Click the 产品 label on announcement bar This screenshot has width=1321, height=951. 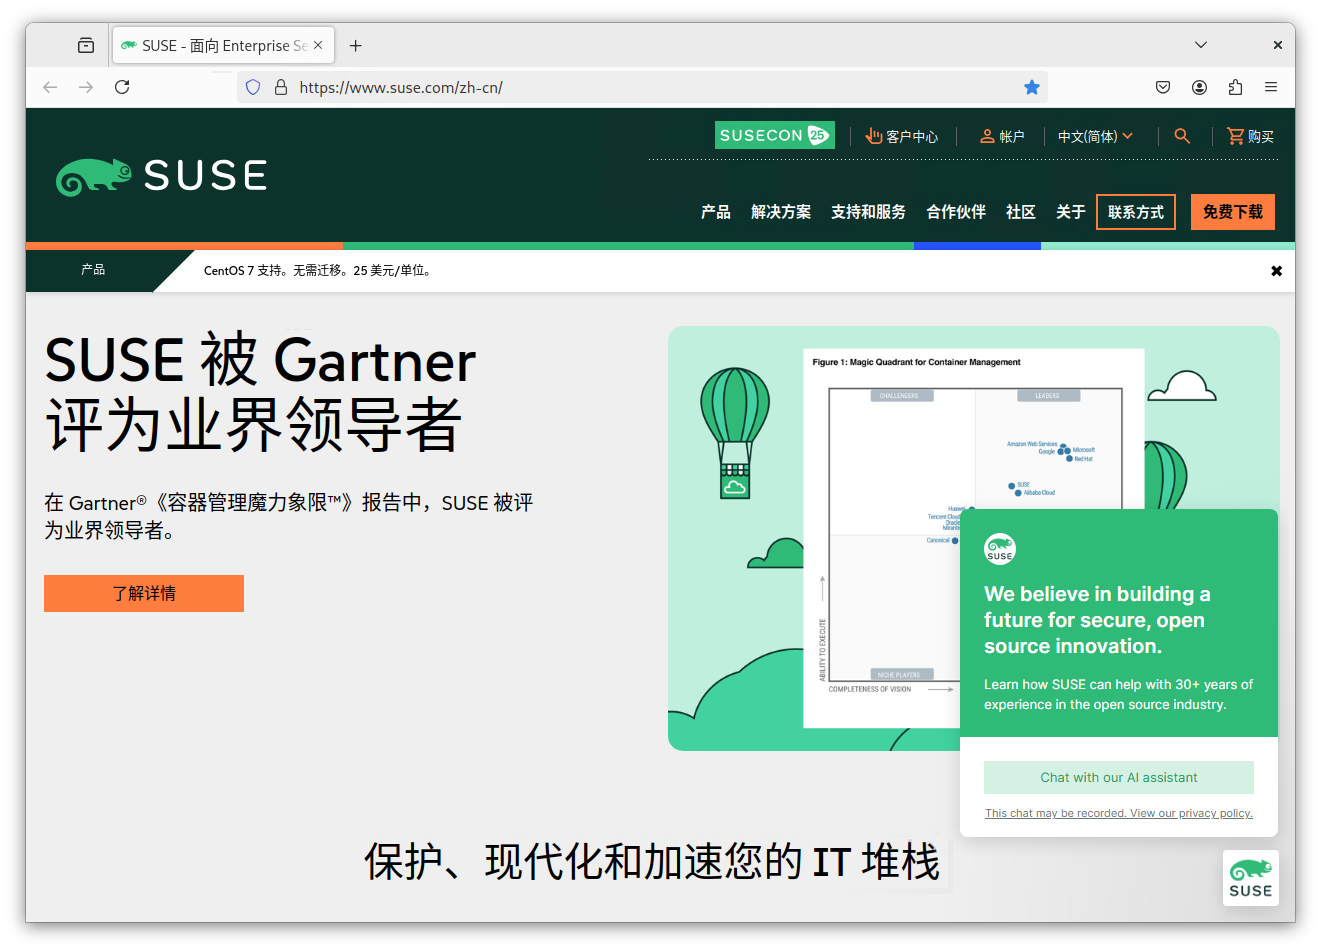pos(93,270)
